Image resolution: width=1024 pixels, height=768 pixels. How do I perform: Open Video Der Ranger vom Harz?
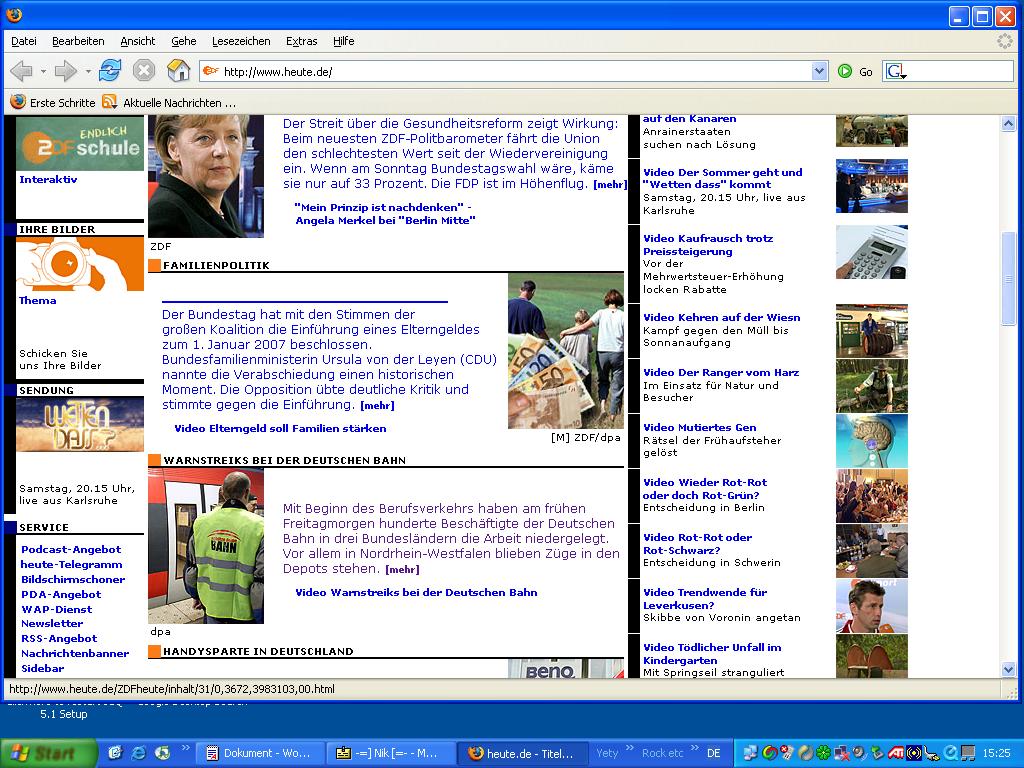click(721, 373)
